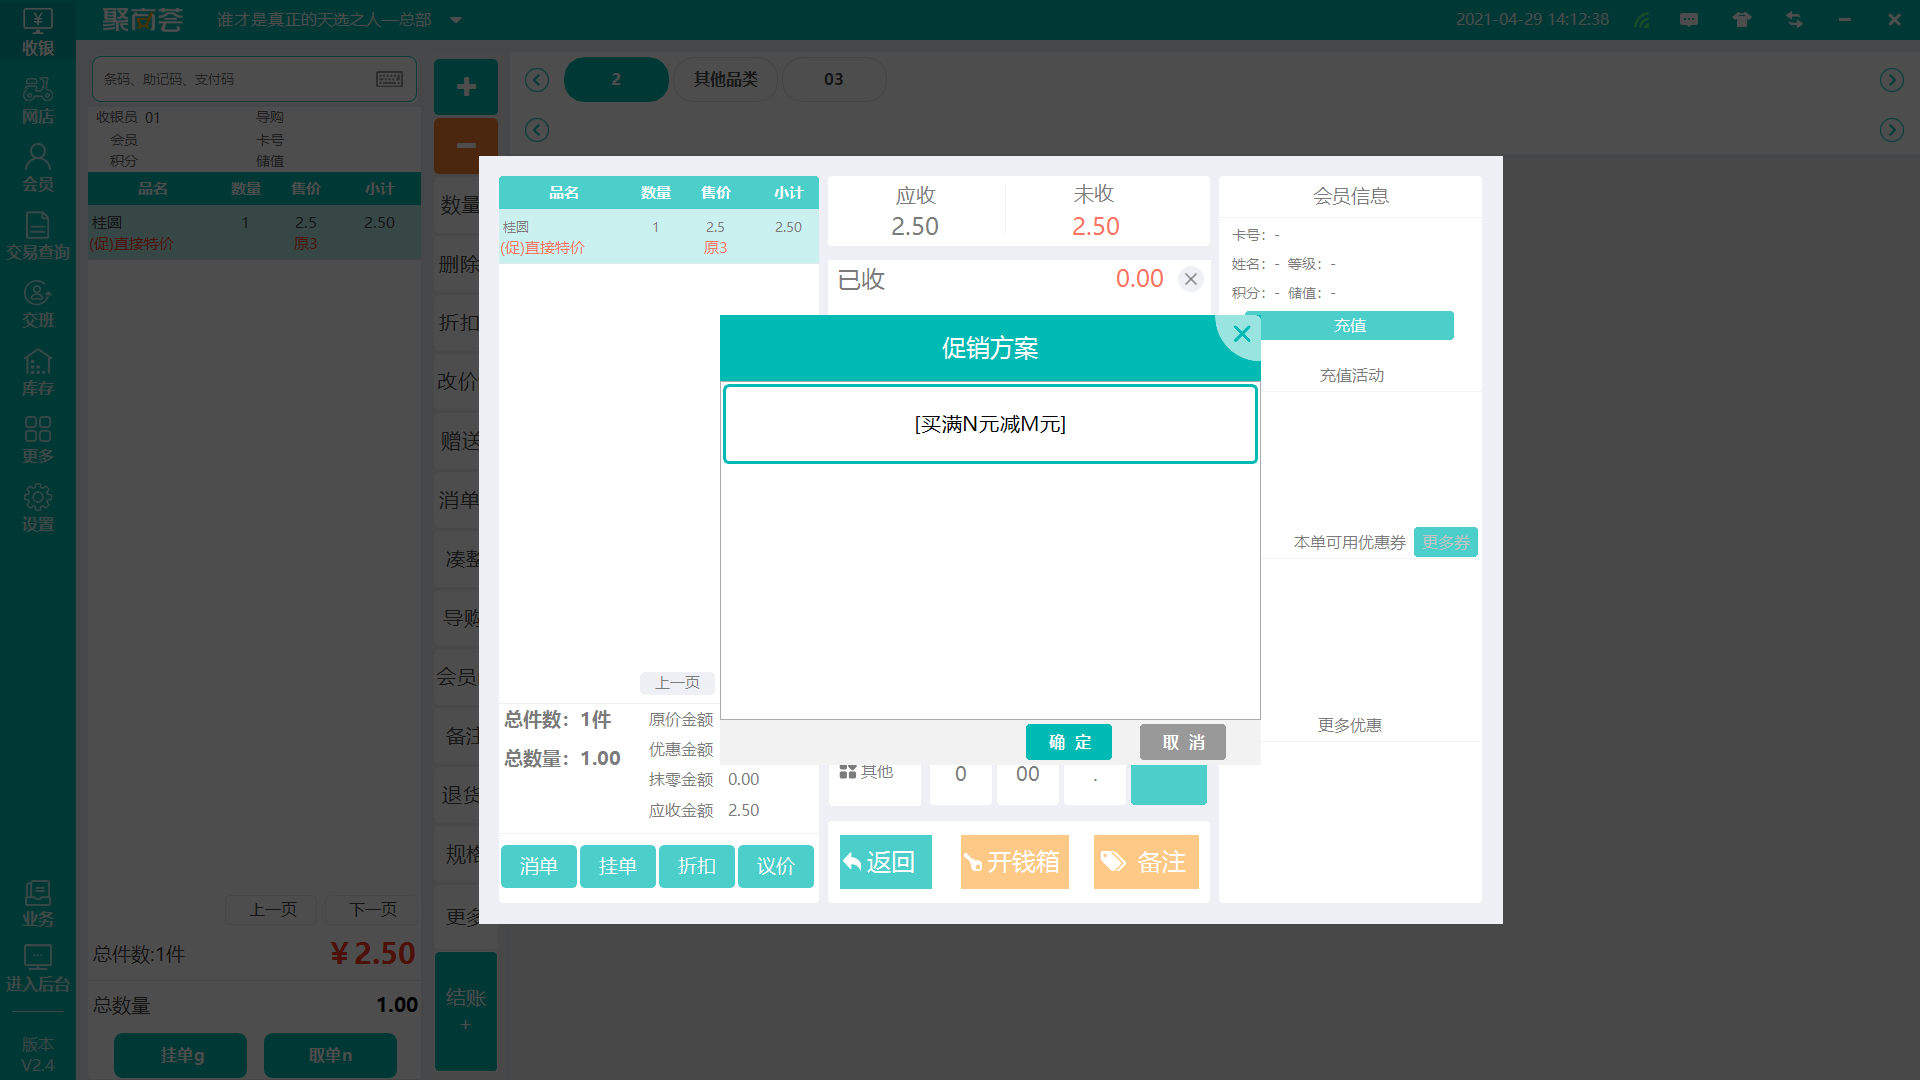Click right arrow of second category row

(1891, 130)
